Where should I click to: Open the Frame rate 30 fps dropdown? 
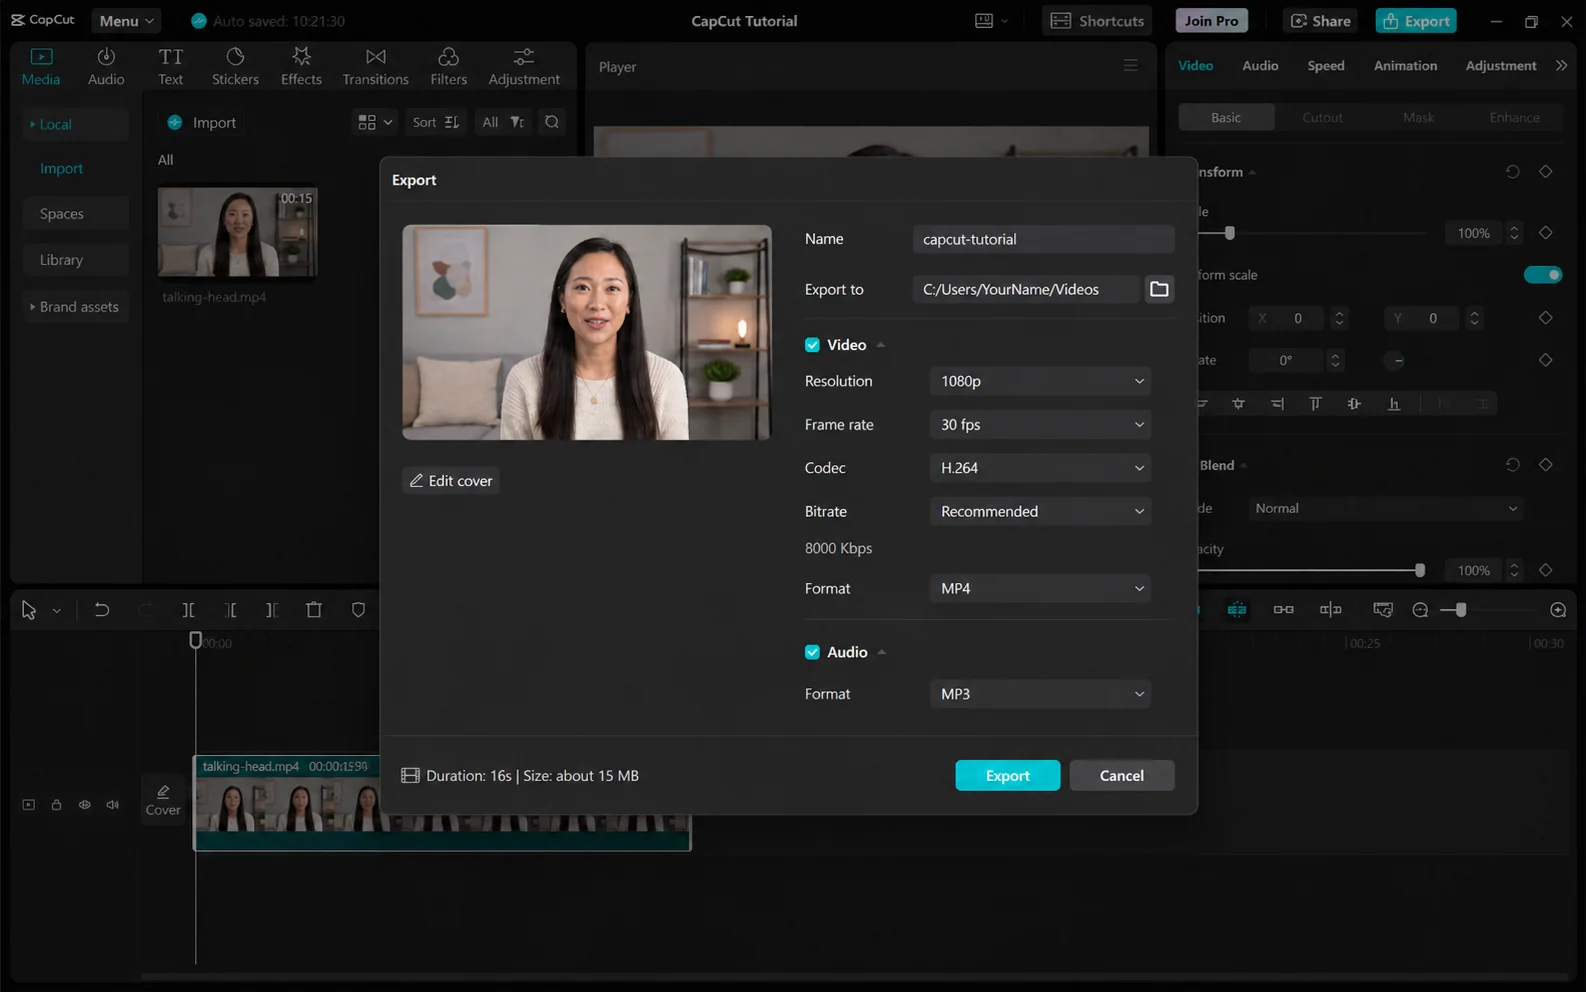point(1040,425)
